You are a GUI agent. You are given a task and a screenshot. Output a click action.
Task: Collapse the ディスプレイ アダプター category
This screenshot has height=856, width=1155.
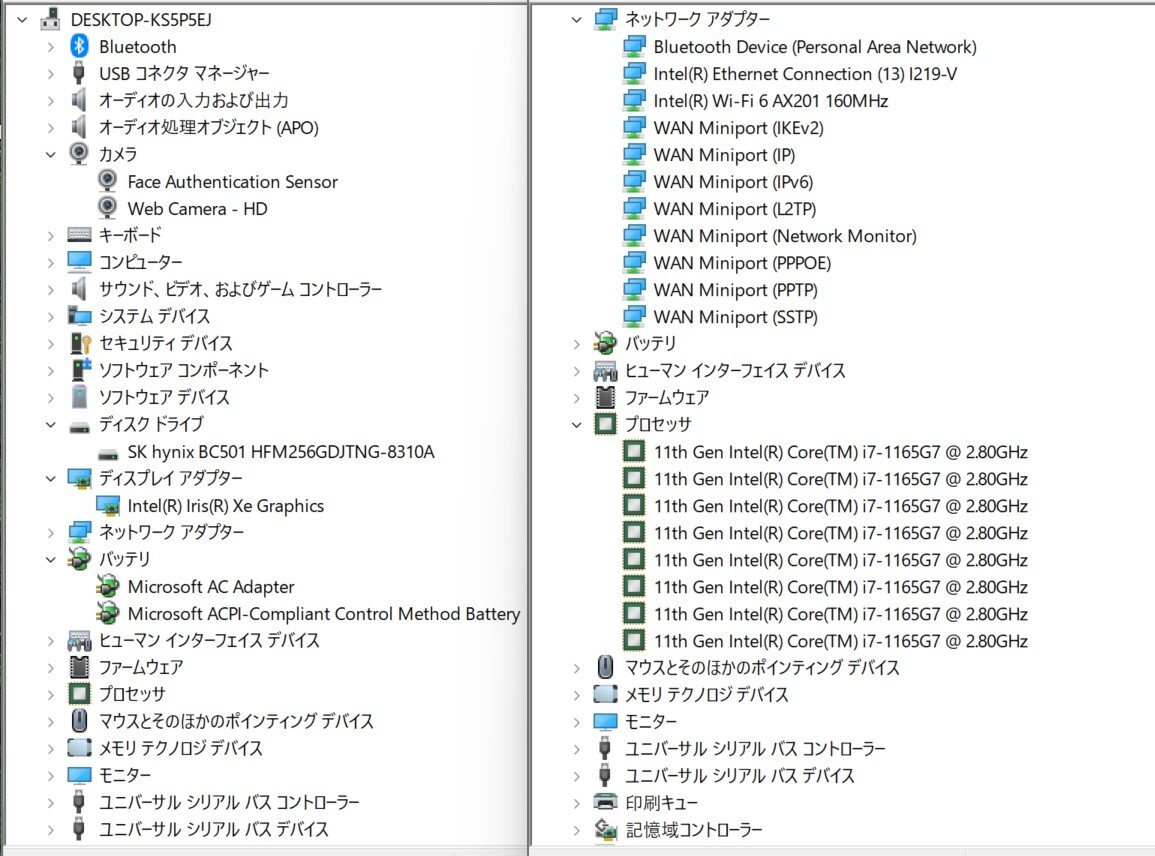point(50,479)
